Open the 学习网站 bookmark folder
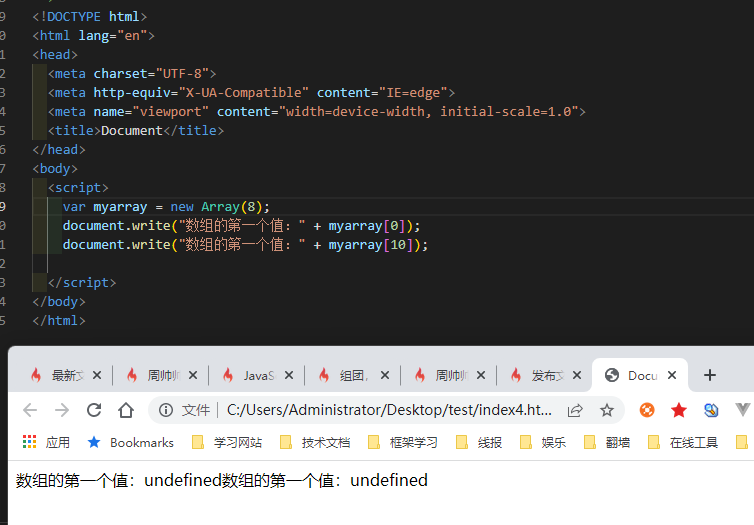Screen dimensions: 754x525 point(226,442)
